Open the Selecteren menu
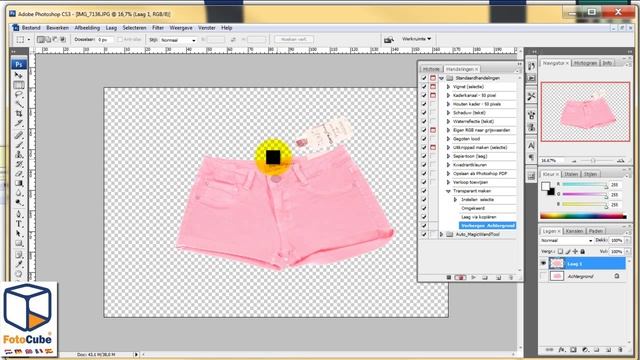The height and width of the screenshot is (360, 640). pos(134,28)
